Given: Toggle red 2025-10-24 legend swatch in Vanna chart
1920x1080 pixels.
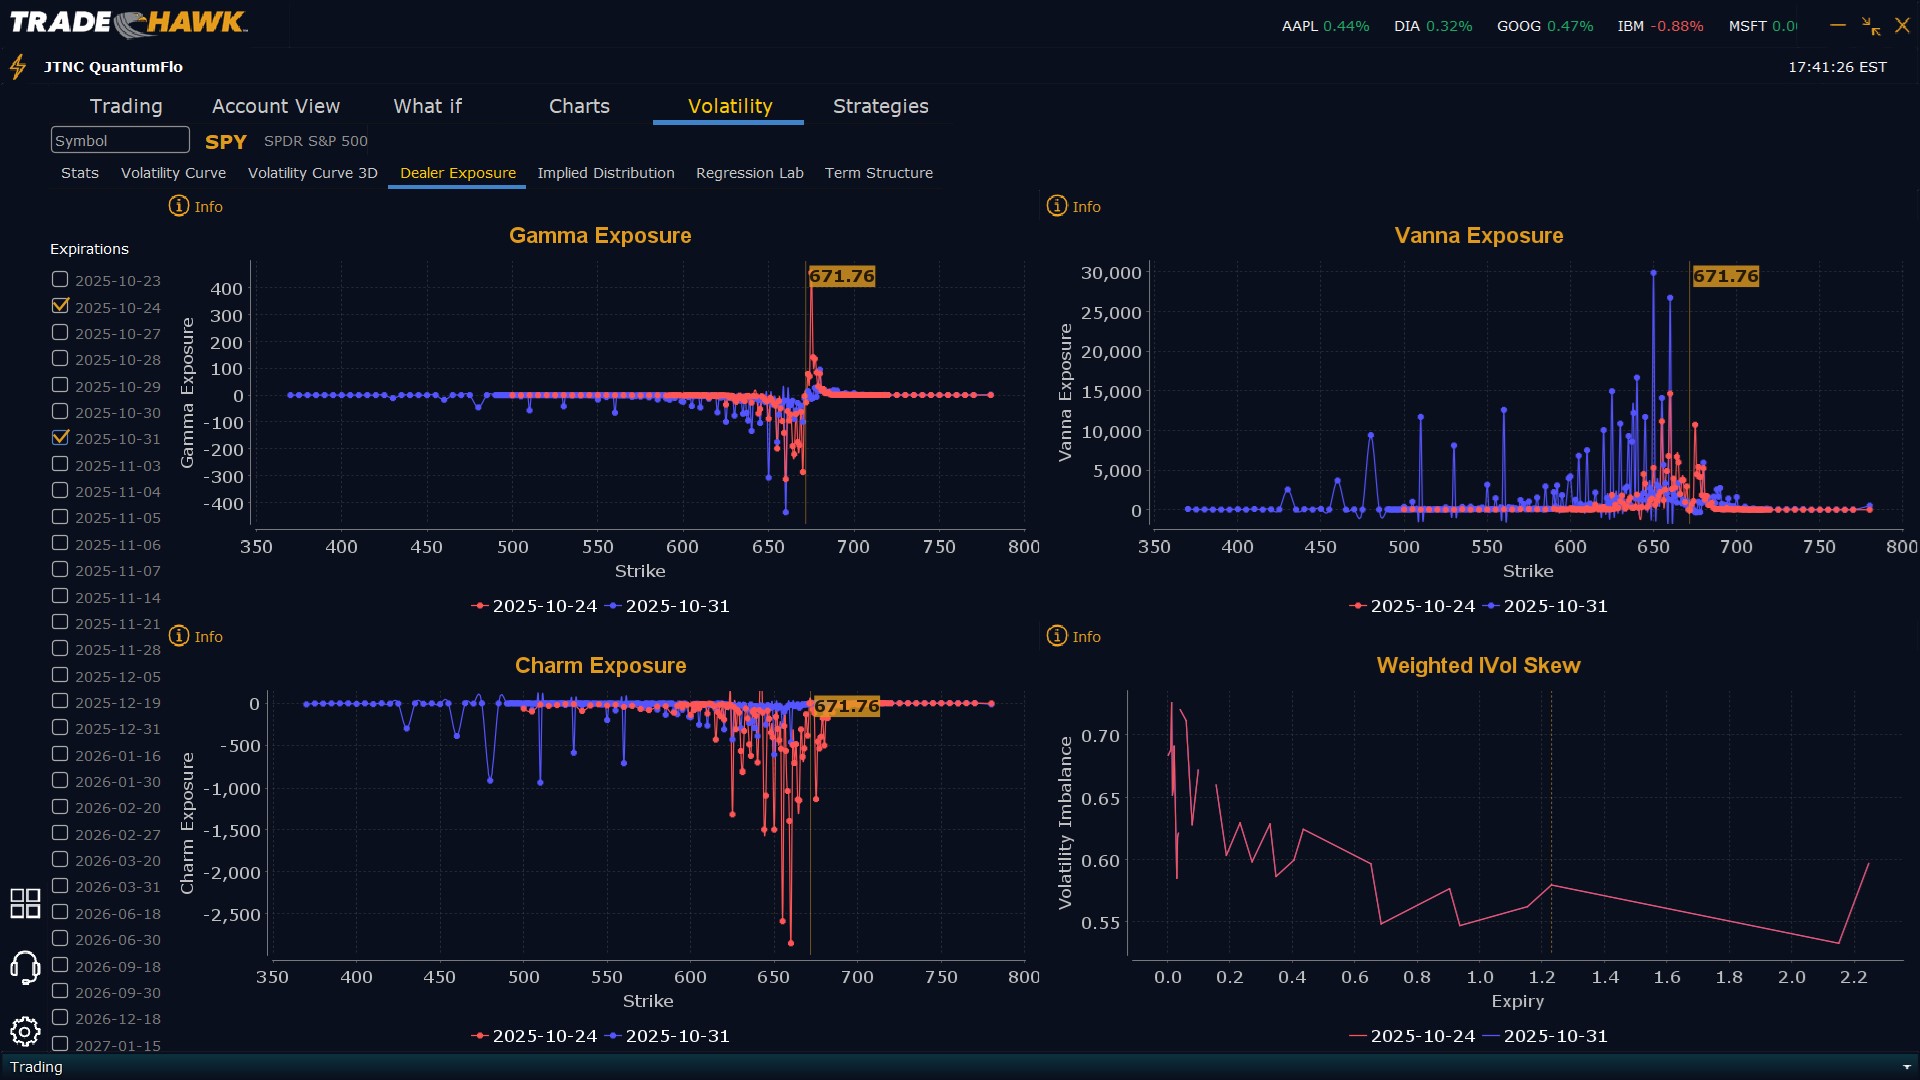Looking at the screenshot, I should pos(1357,606).
